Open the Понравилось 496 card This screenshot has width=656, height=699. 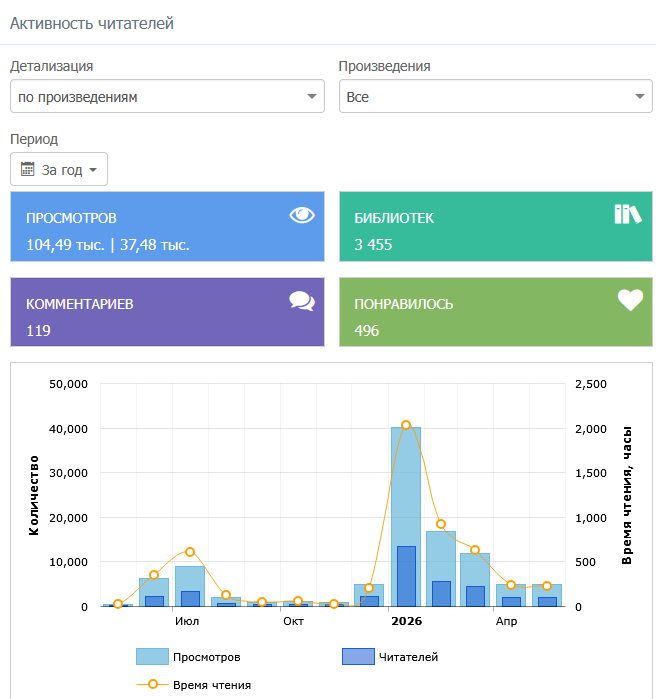point(496,312)
